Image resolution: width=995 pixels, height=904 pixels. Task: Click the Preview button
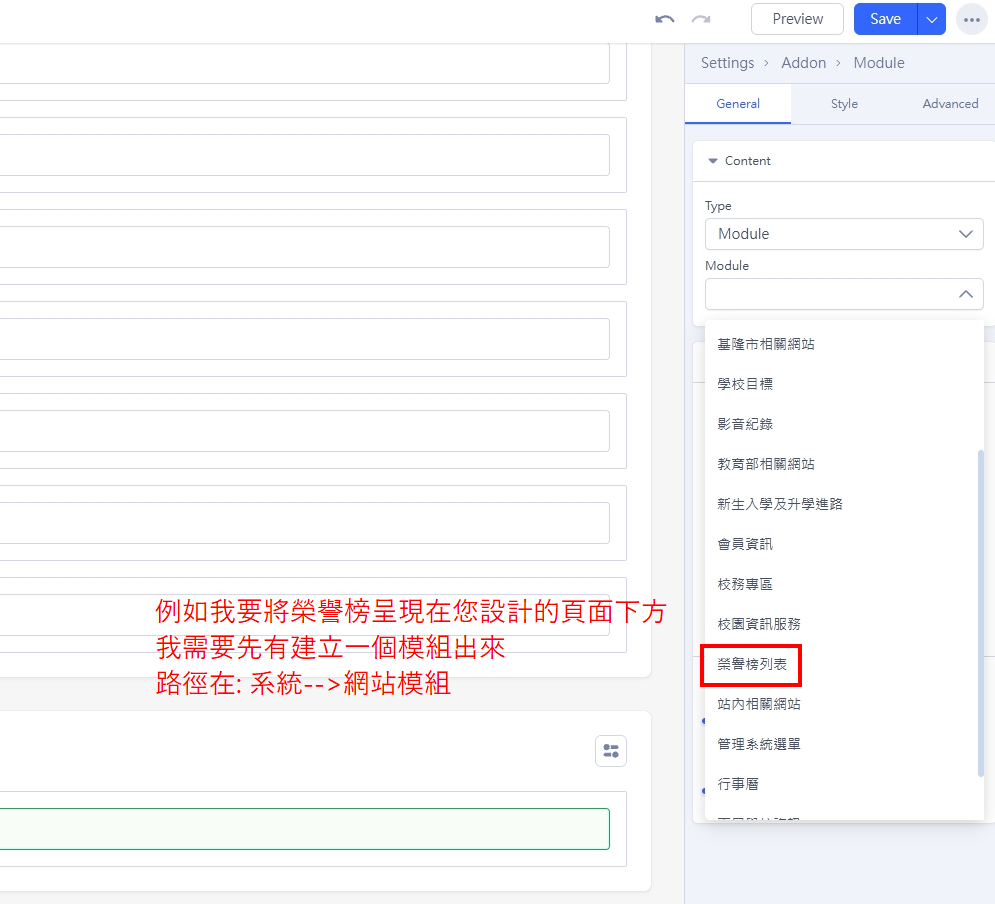click(797, 19)
